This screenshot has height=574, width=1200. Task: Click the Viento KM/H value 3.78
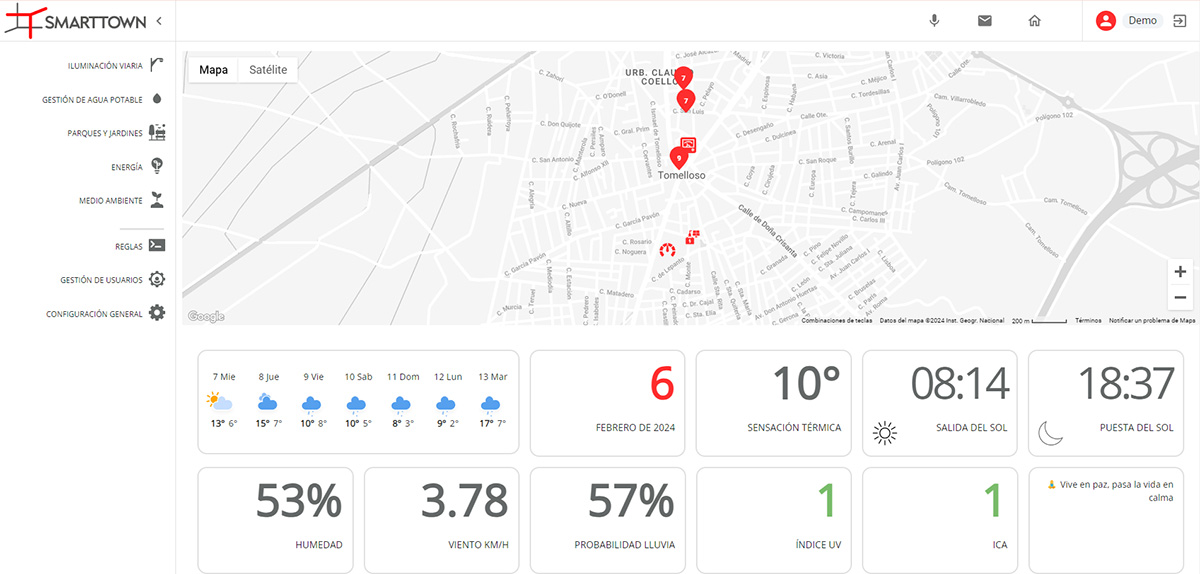coord(465,501)
